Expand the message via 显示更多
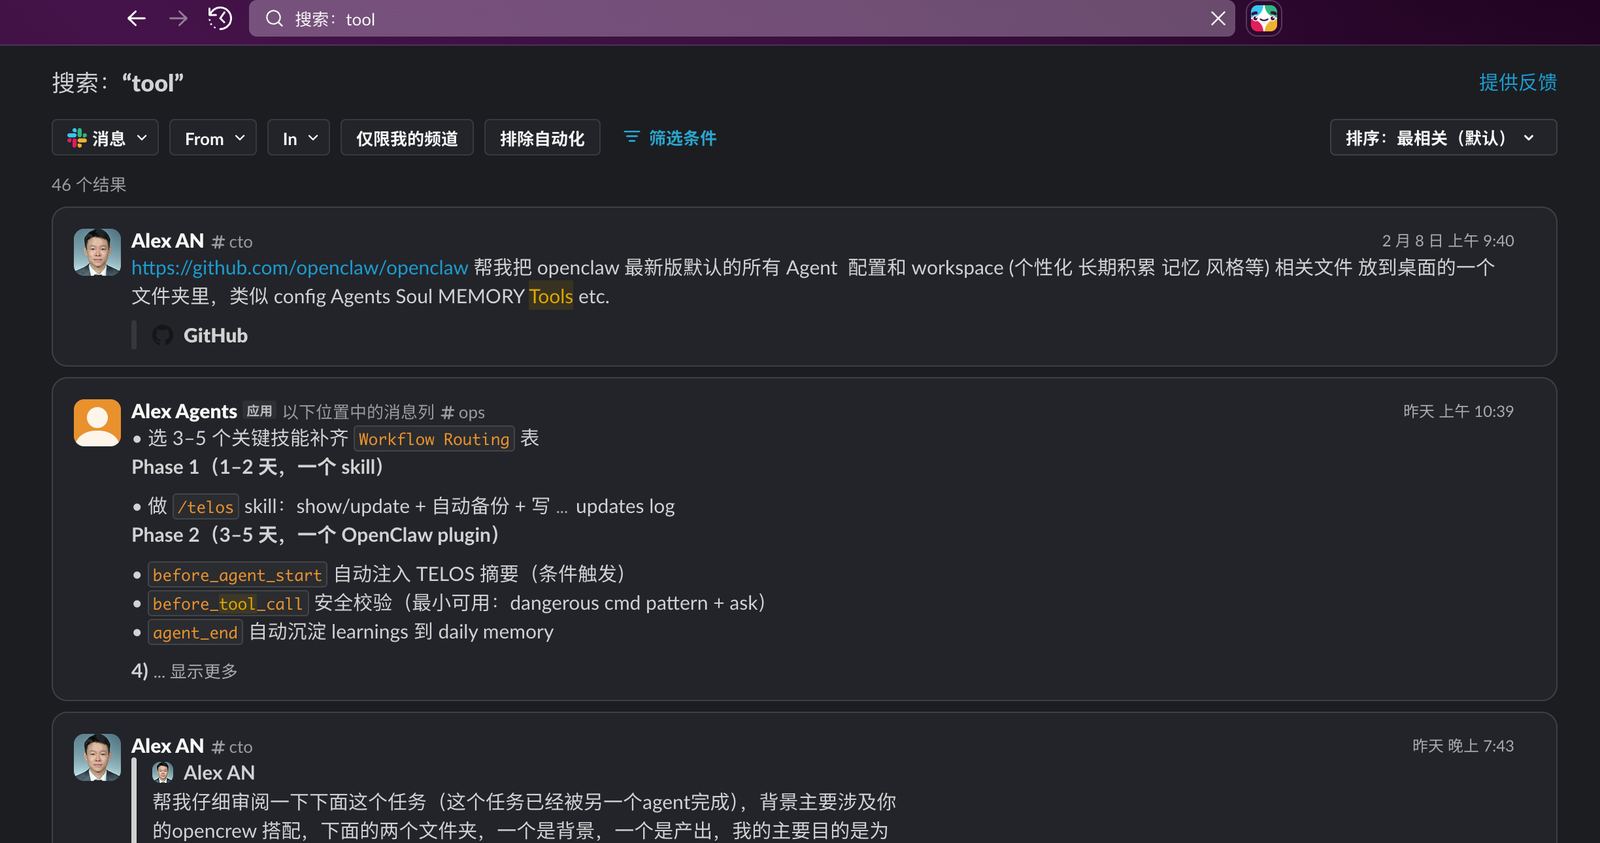 [x=203, y=671]
